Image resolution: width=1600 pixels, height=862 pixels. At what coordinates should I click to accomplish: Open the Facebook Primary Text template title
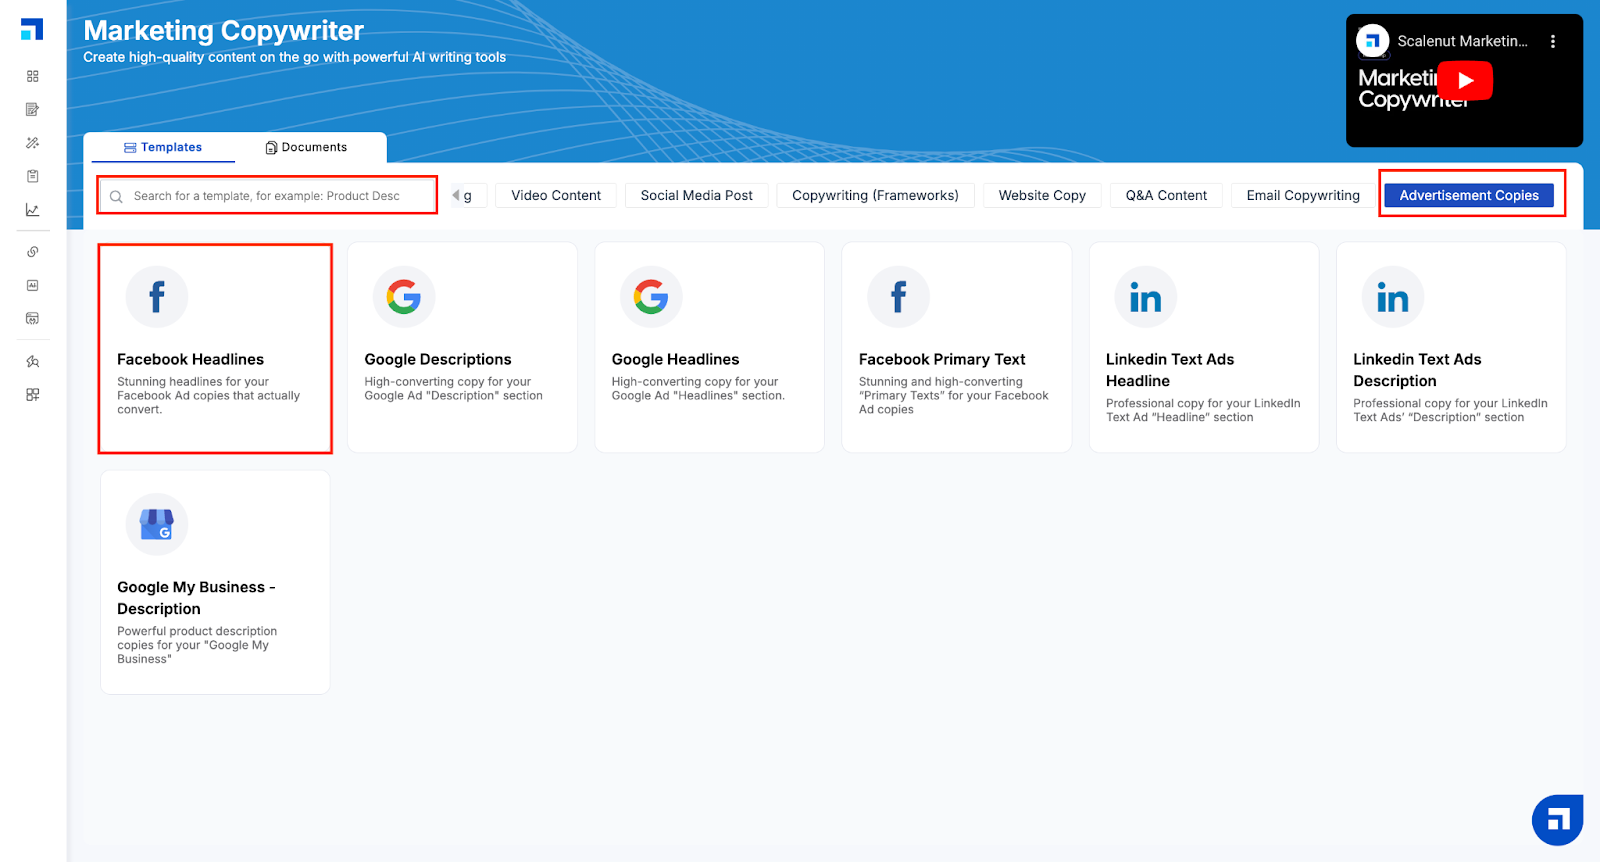[942, 359]
